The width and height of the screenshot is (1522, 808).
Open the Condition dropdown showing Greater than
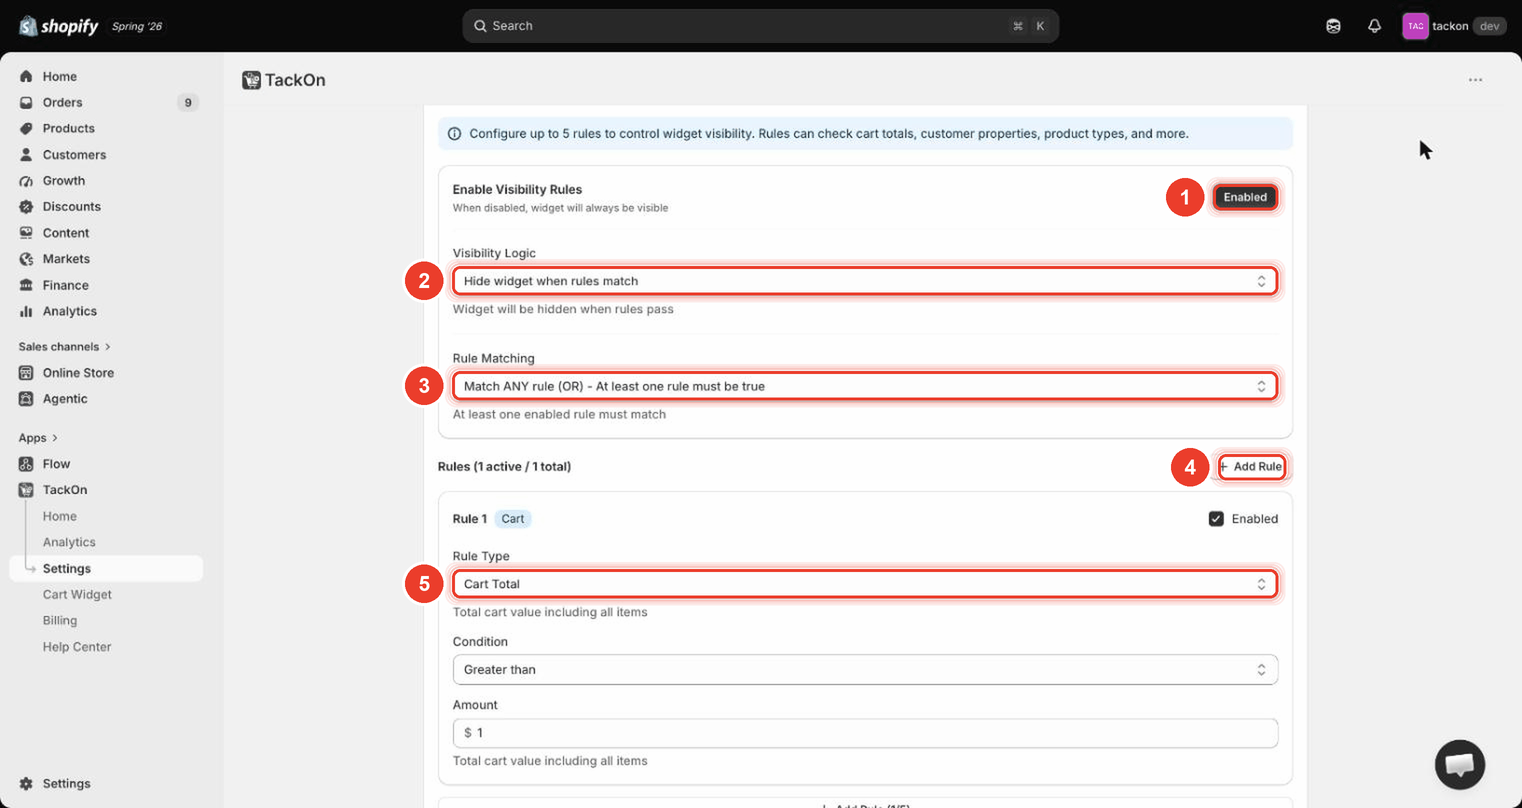point(865,670)
